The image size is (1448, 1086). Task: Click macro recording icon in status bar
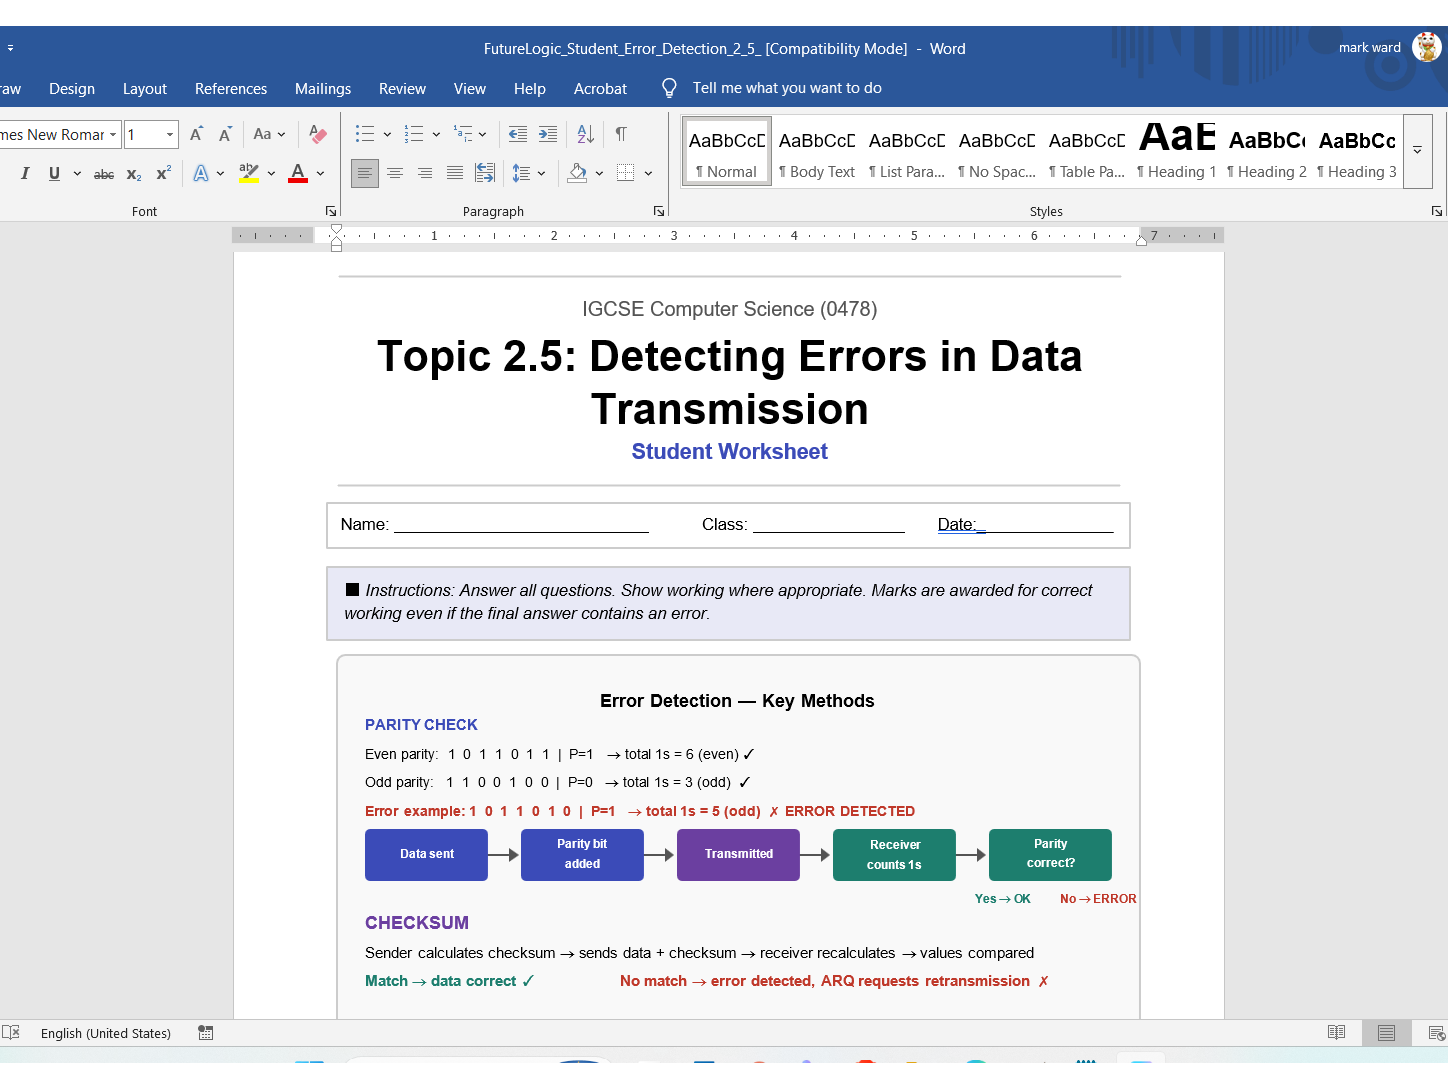tap(206, 1033)
